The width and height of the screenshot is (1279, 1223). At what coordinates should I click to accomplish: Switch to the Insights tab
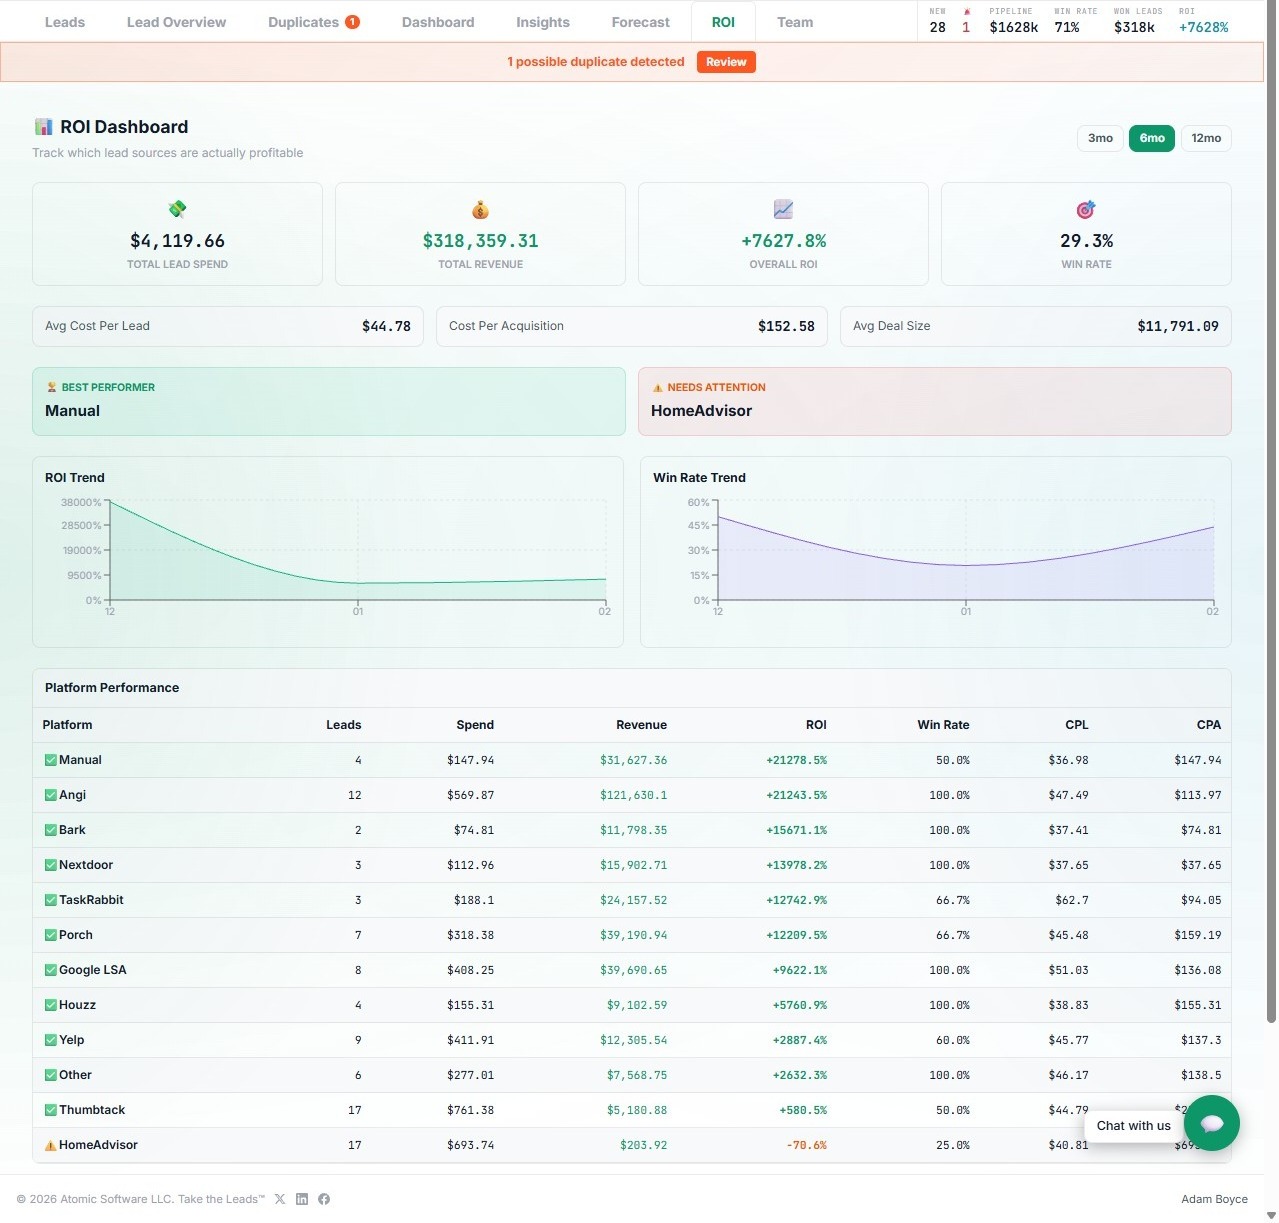click(x=542, y=21)
